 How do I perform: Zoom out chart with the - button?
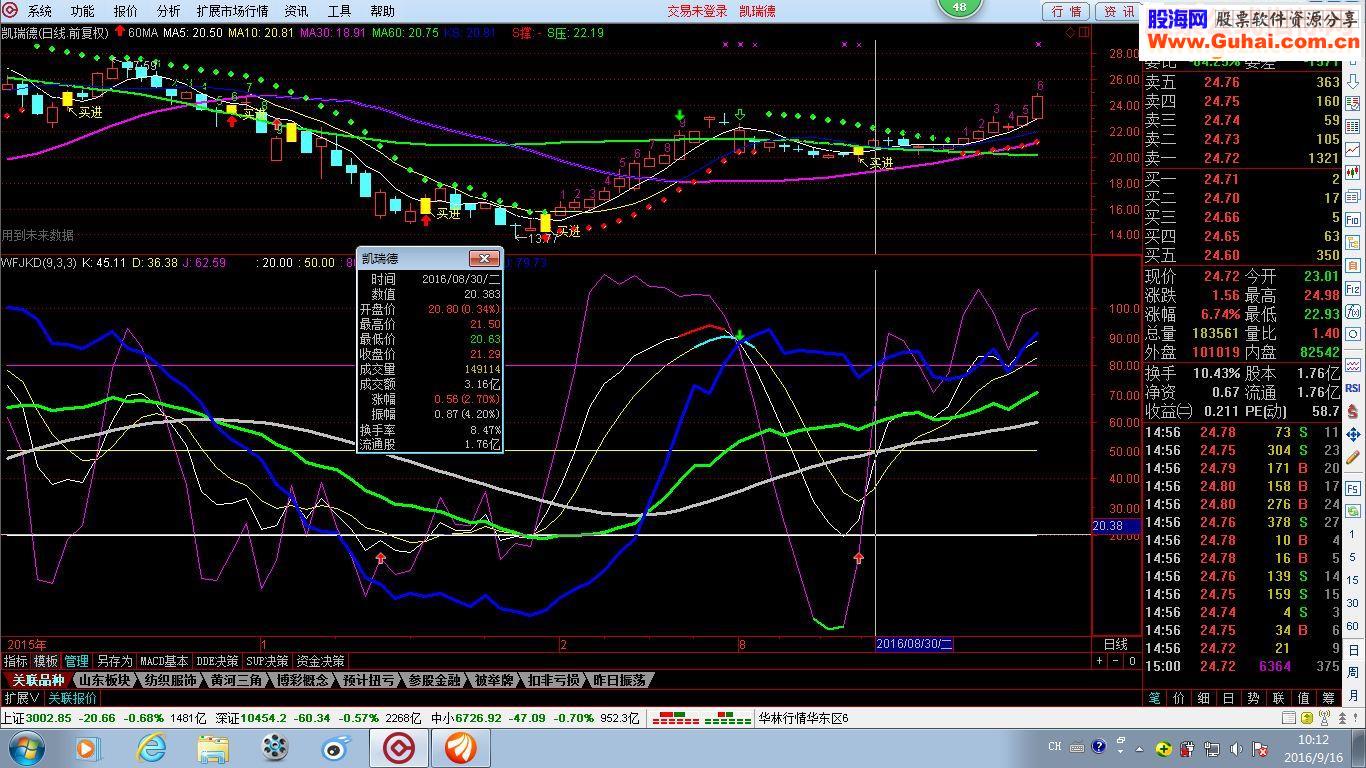[1115, 661]
